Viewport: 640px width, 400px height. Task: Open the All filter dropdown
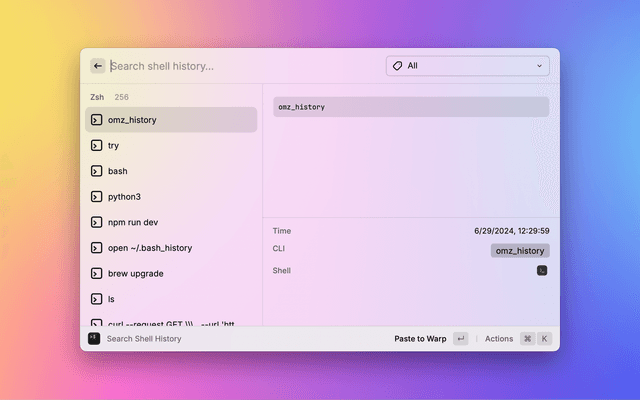[x=467, y=66]
